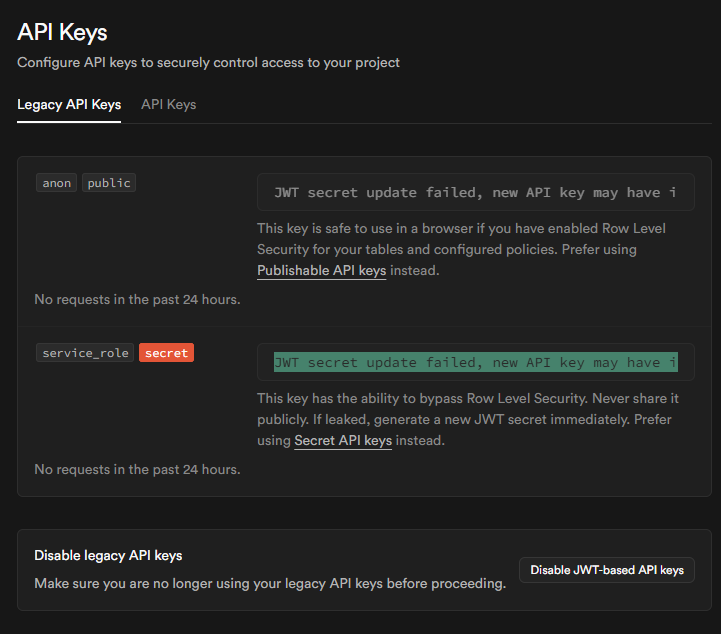The width and height of the screenshot is (721, 634).
Task: Click the request count under service_role key
Action: click(x=137, y=469)
